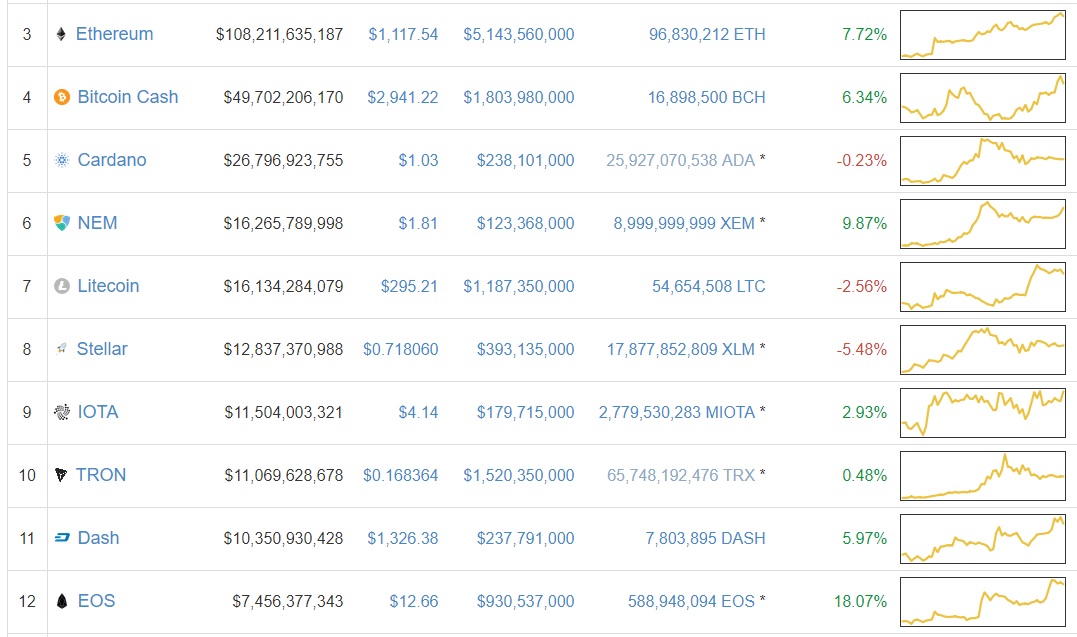Click IOTA price $4.14
The height and width of the screenshot is (637, 1077).
418,412
